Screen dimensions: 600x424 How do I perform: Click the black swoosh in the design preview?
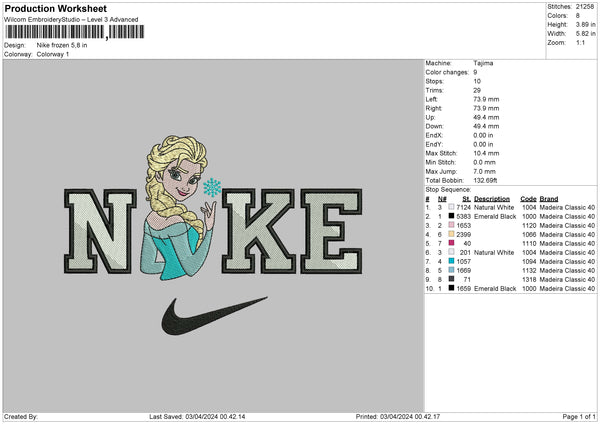[214, 316]
